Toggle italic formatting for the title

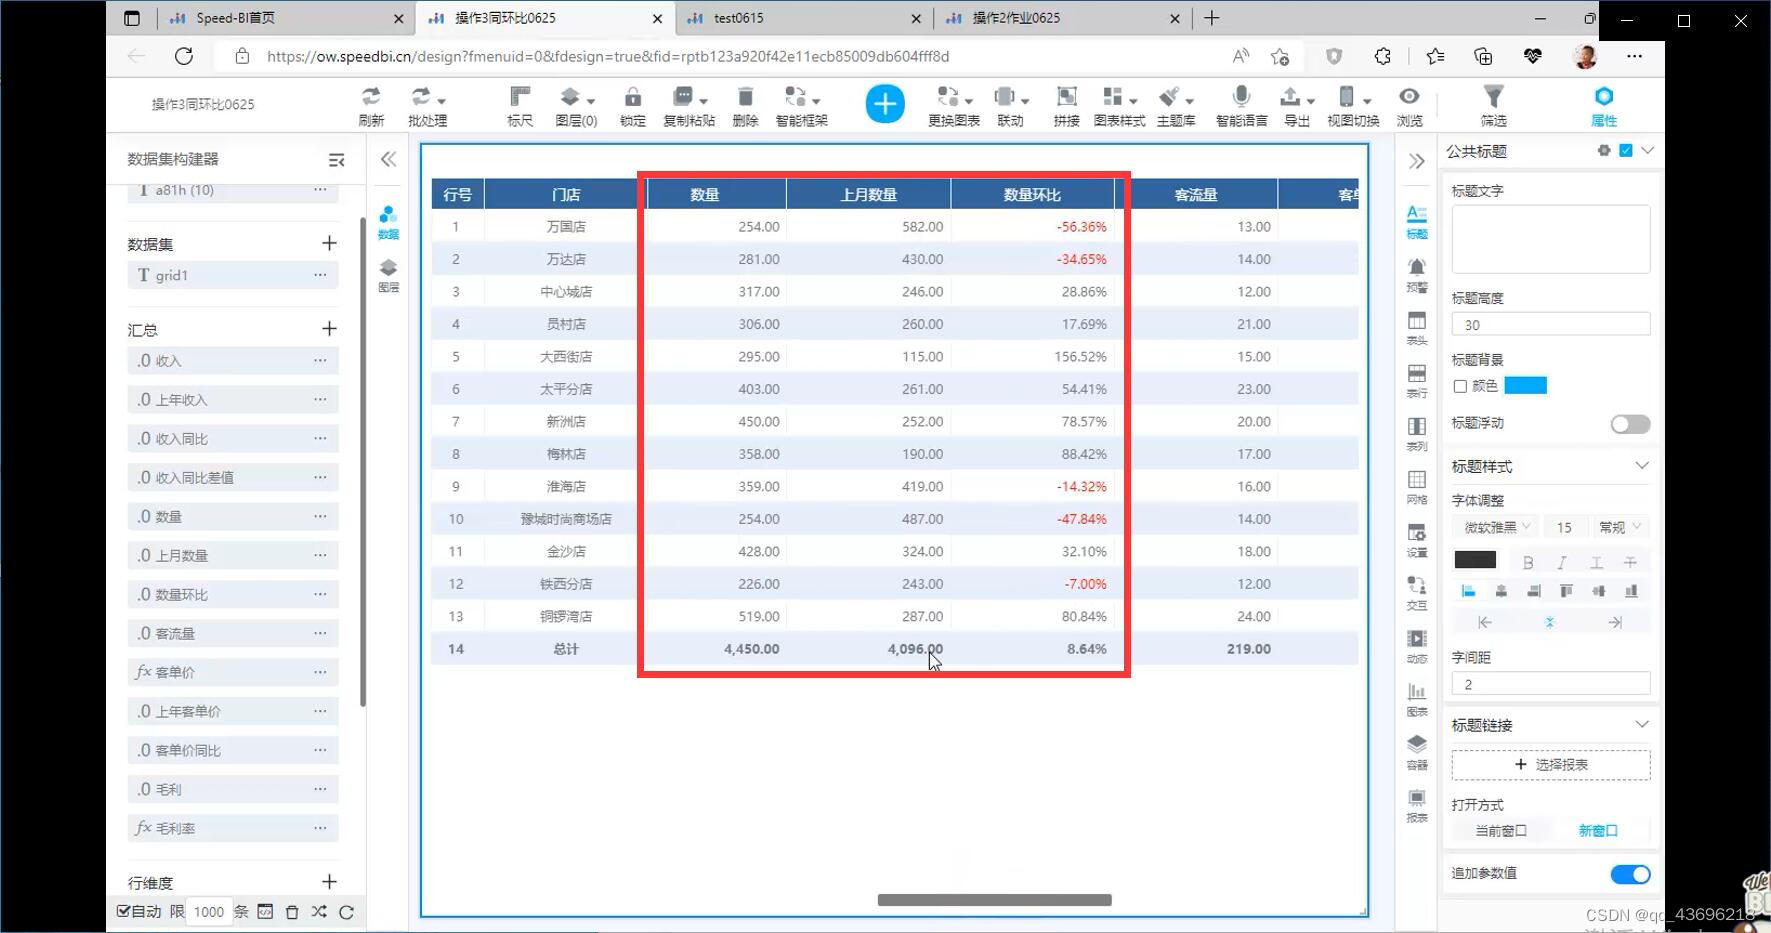1561,562
